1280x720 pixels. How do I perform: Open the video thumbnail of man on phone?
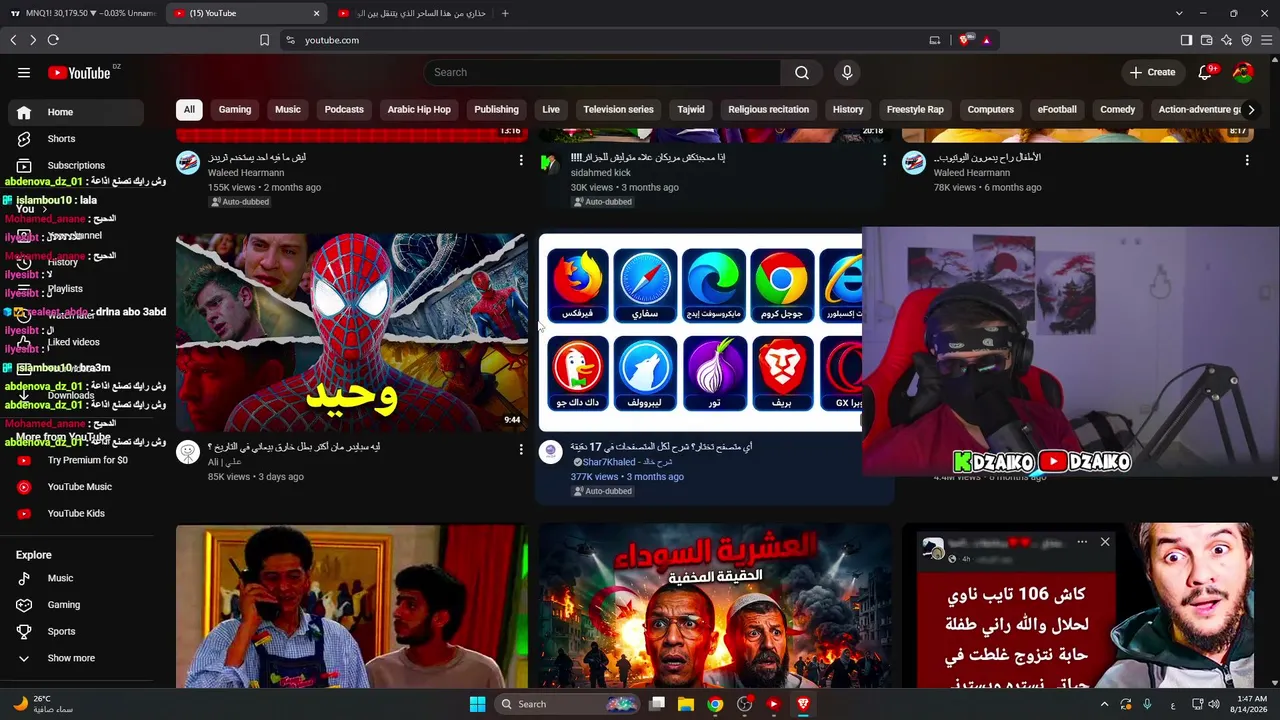tap(352, 607)
